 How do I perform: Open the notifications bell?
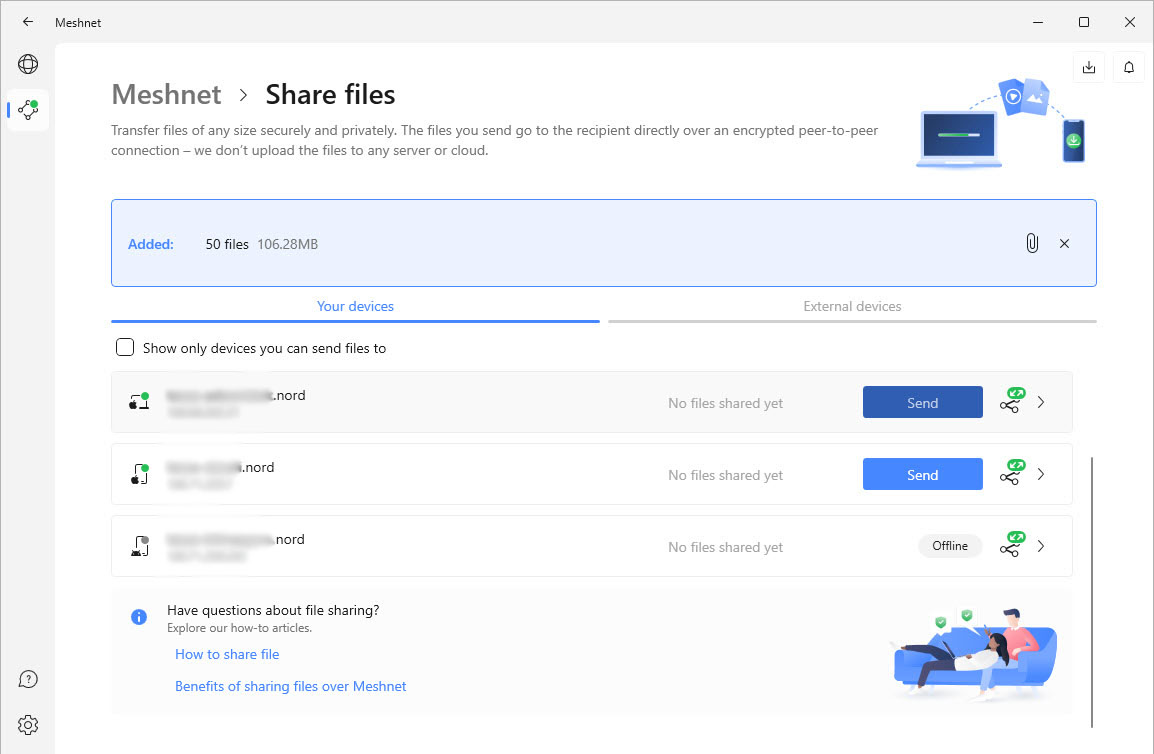(x=1129, y=67)
